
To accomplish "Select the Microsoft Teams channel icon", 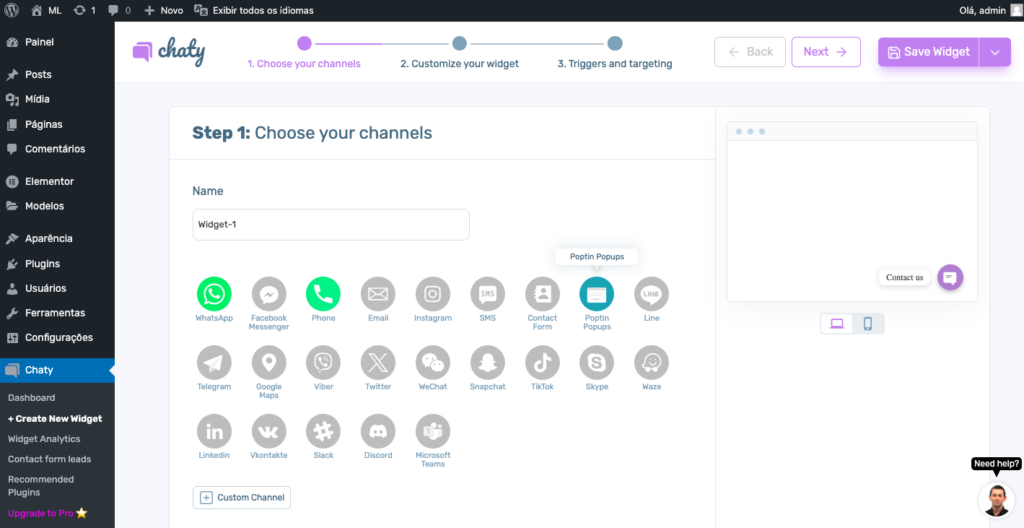I will click(x=433, y=431).
